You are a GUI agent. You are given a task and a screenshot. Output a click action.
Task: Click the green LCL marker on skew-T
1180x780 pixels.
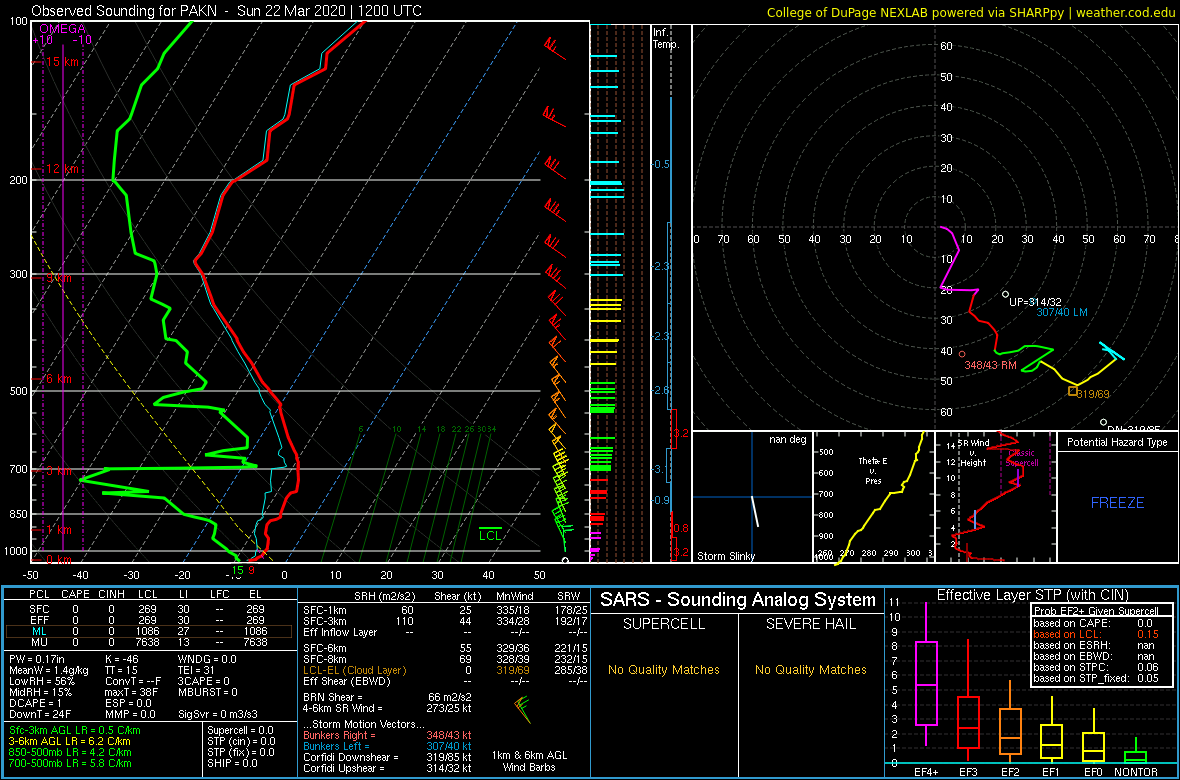491,535
